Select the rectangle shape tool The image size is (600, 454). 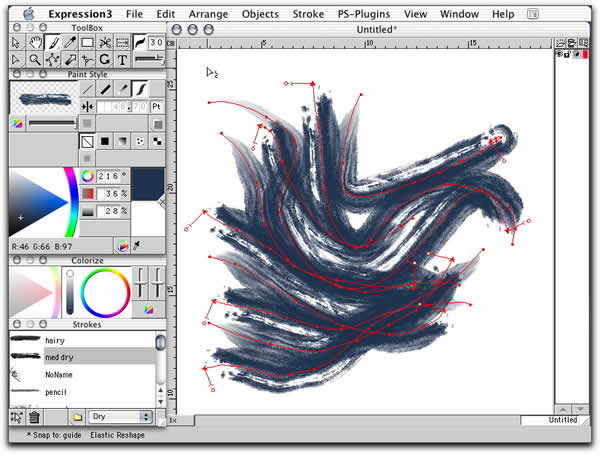point(87,42)
